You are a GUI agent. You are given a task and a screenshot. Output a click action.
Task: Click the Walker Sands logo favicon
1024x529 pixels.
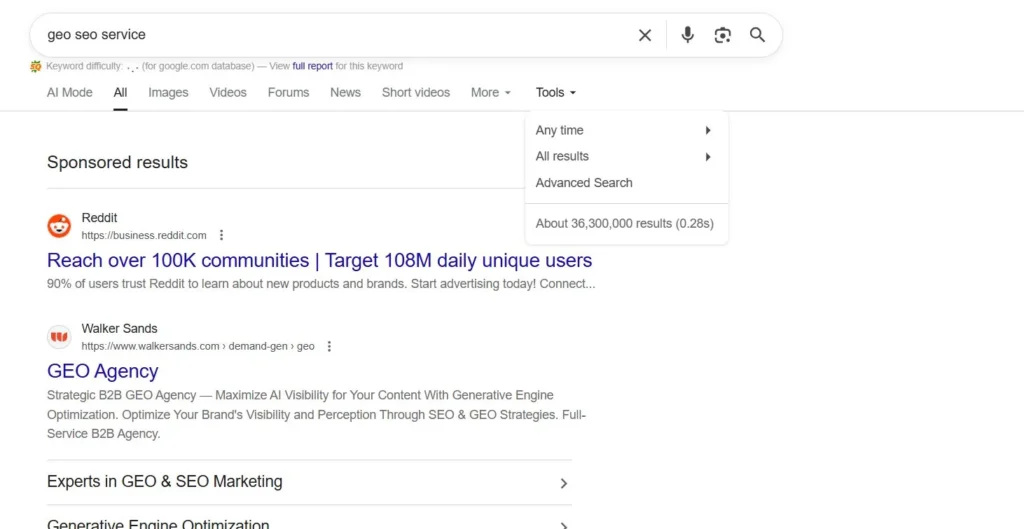pos(59,337)
